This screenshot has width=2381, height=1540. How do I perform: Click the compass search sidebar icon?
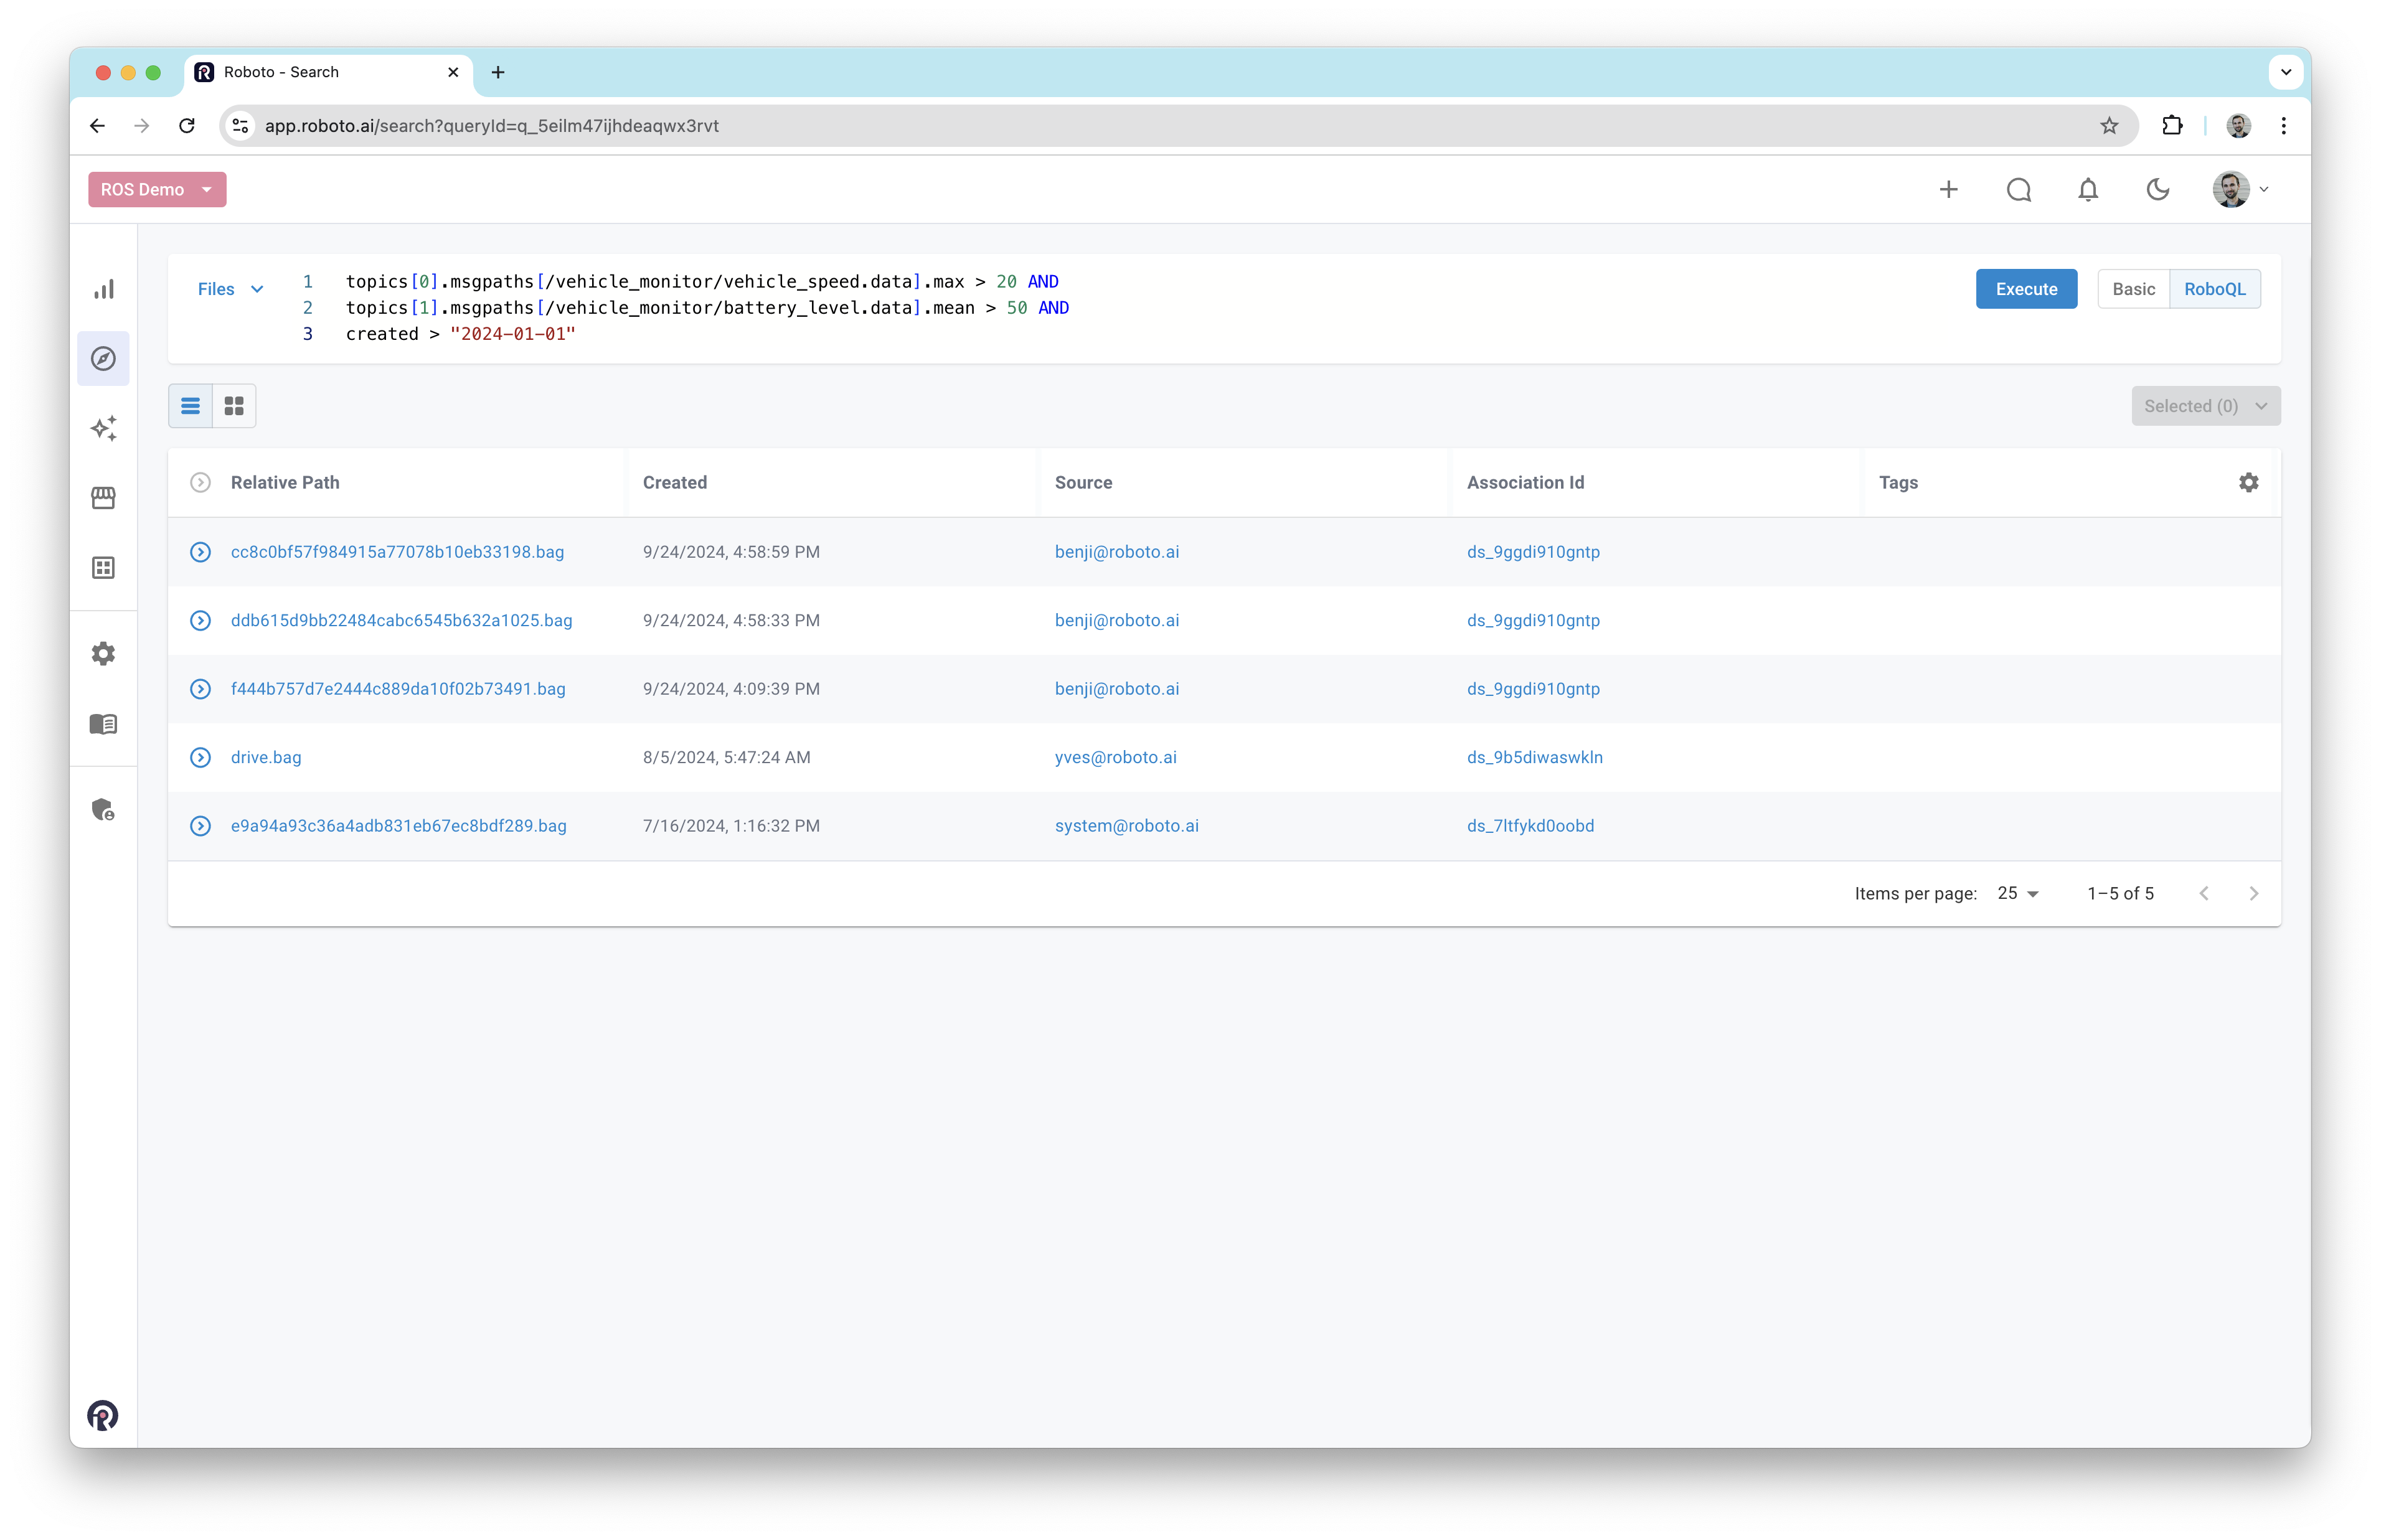click(x=103, y=358)
